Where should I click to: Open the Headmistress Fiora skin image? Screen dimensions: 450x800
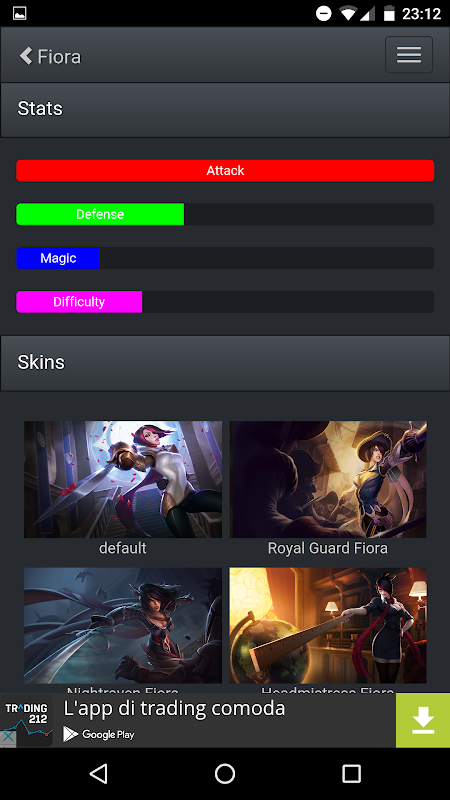point(328,626)
